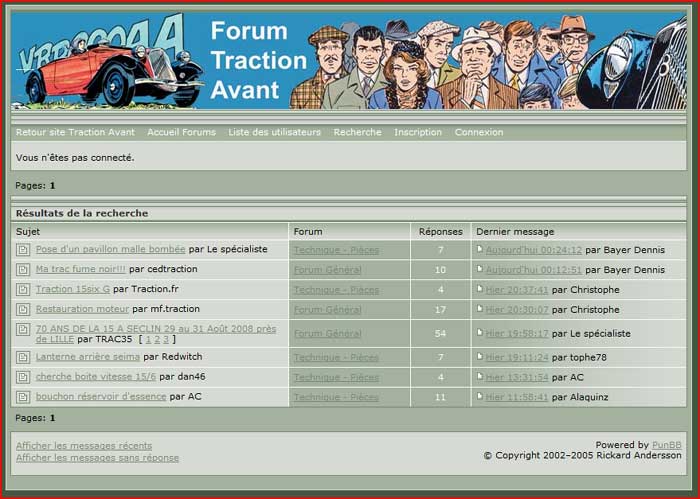Open last message 'Hier 20:30:07'

[x=517, y=309]
